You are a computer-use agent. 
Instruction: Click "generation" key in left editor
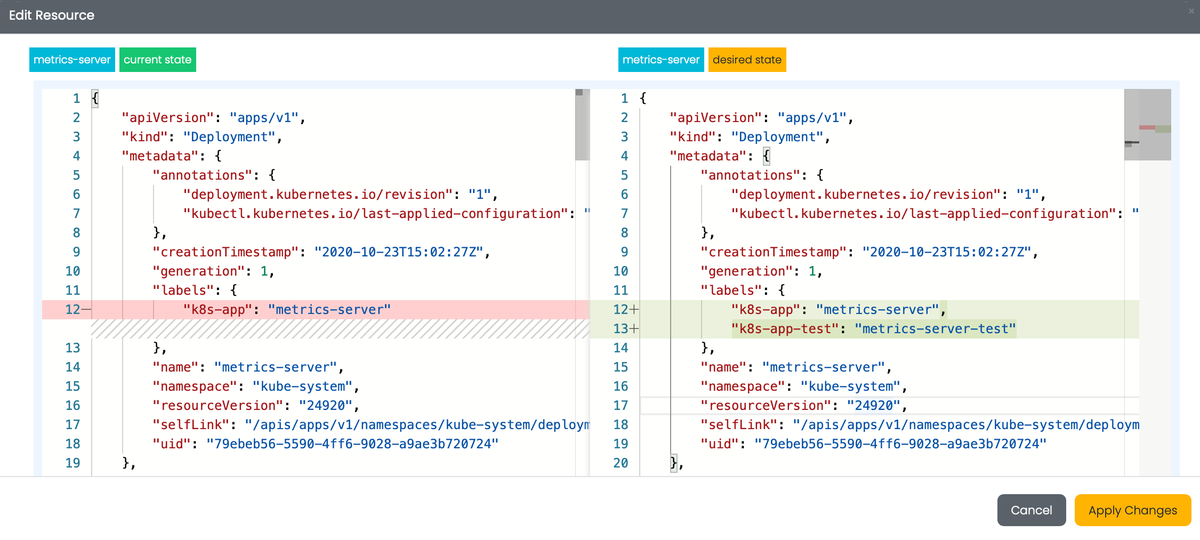click(198, 271)
